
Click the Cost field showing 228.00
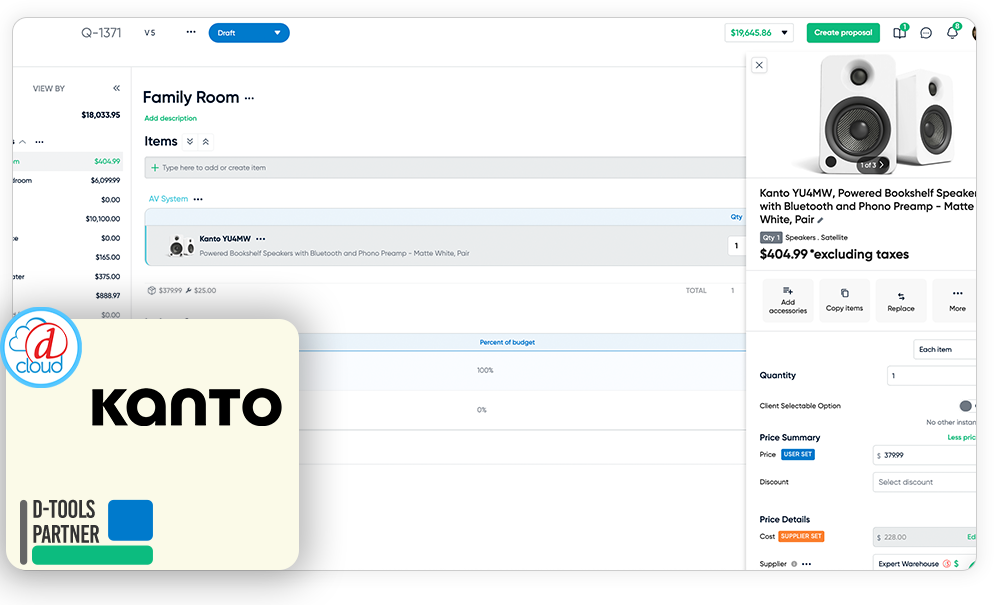(x=925, y=537)
